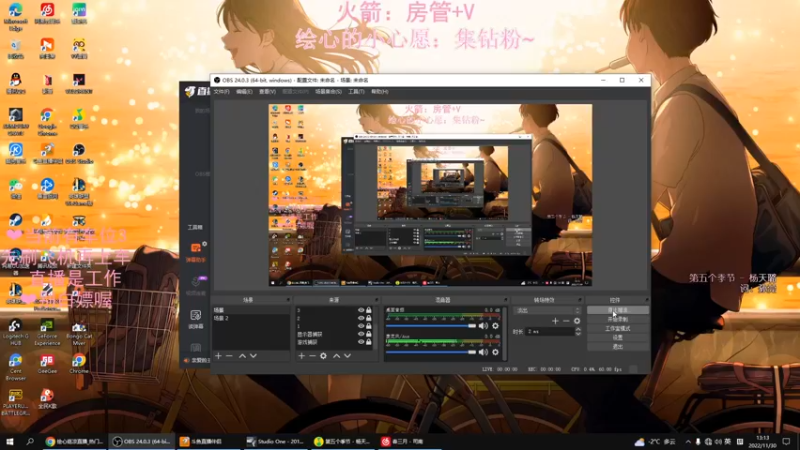Viewport: 800px width, 450px height.
Task: Open Bongo Cat Mver desktop shortcut
Action: coord(79,332)
